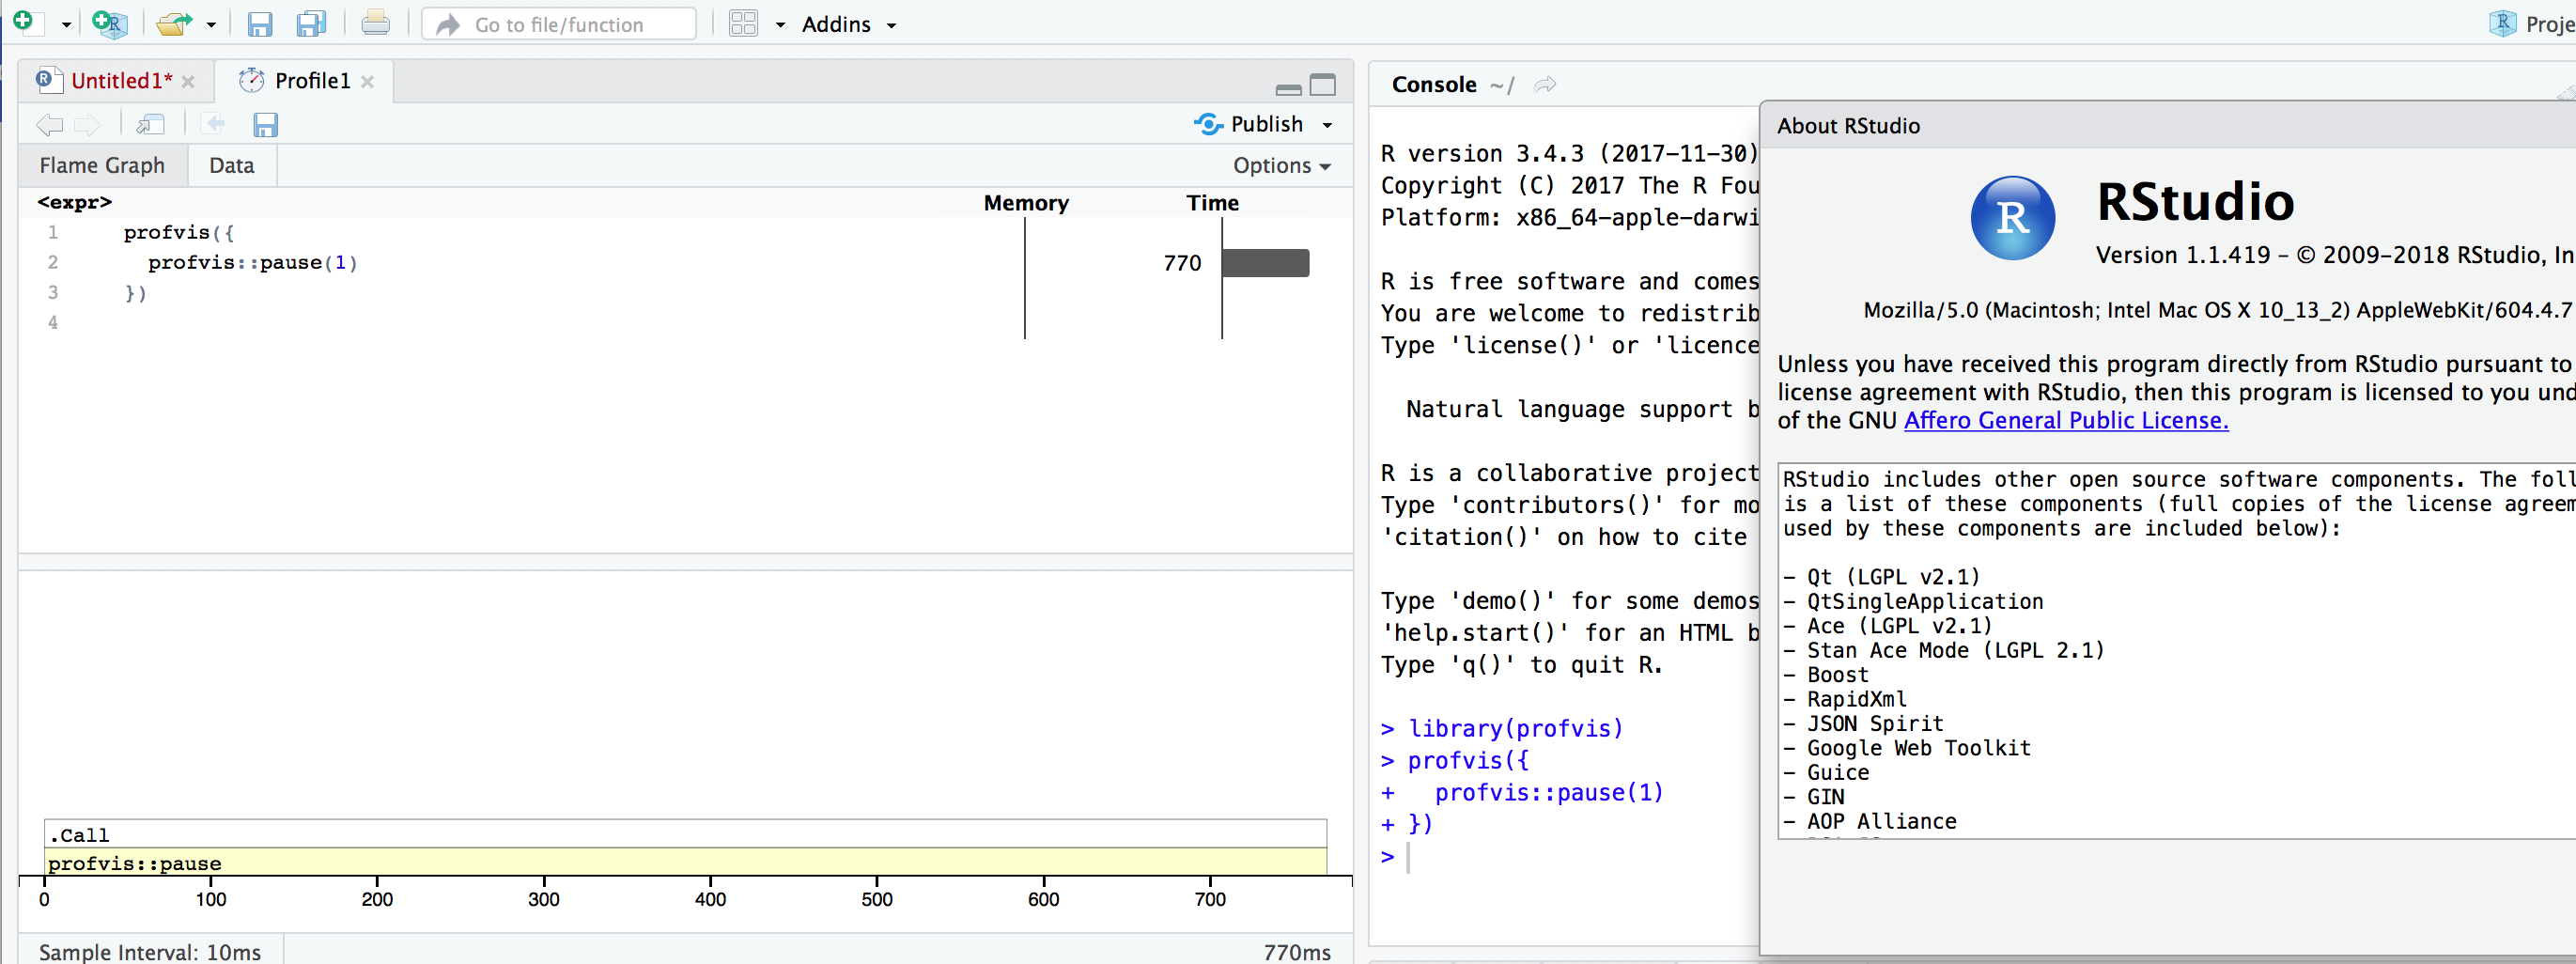The image size is (2576, 964).
Task: Switch to the Data tab
Action: coord(231,164)
